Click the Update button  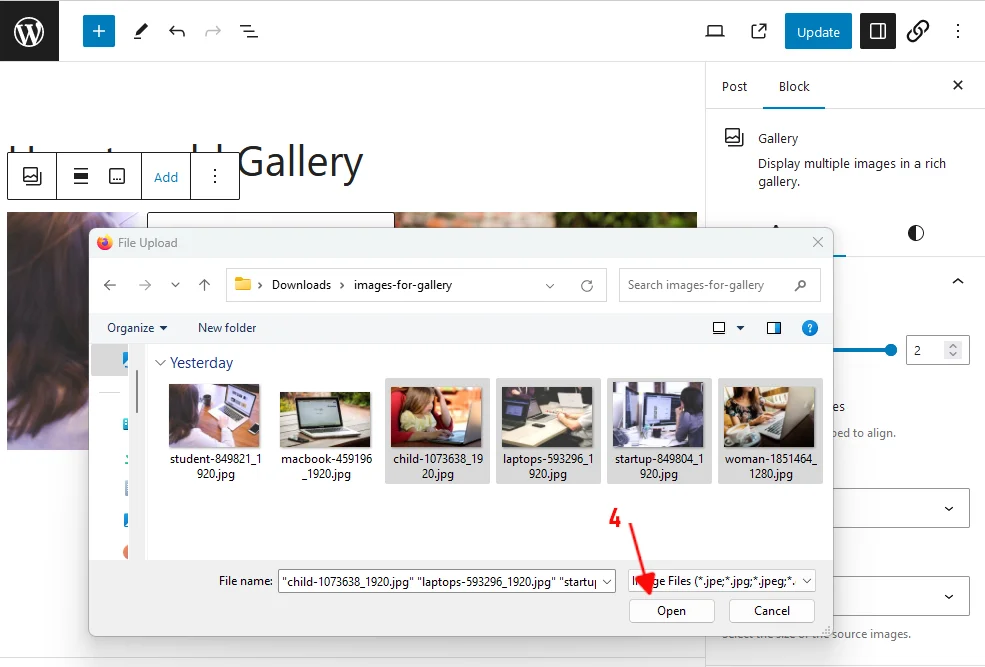pos(817,31)
